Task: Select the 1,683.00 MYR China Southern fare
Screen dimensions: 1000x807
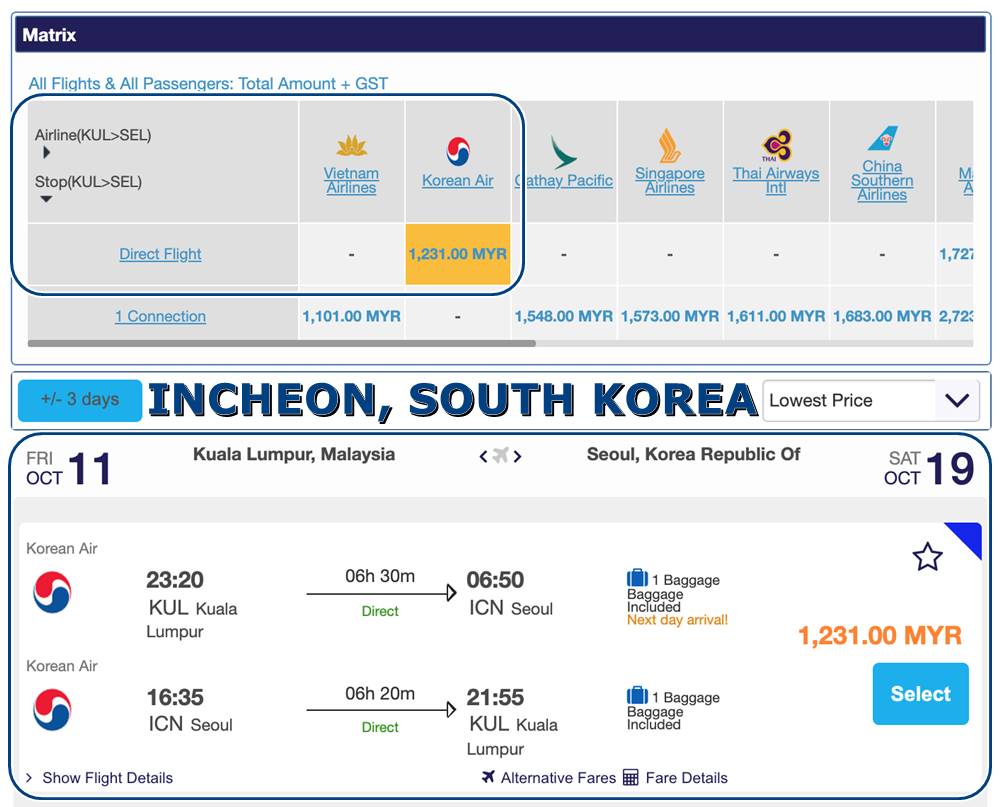Action: (882, 316)
